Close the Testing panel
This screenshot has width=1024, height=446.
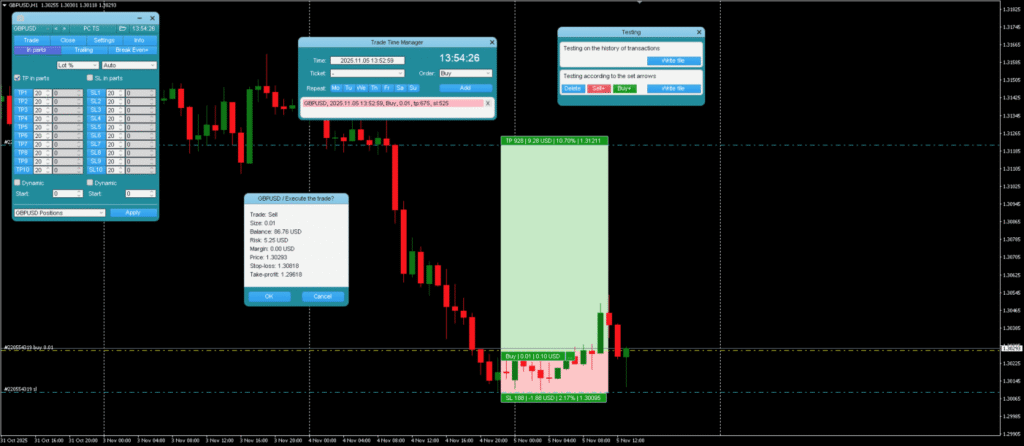click(x=697, y=32)
